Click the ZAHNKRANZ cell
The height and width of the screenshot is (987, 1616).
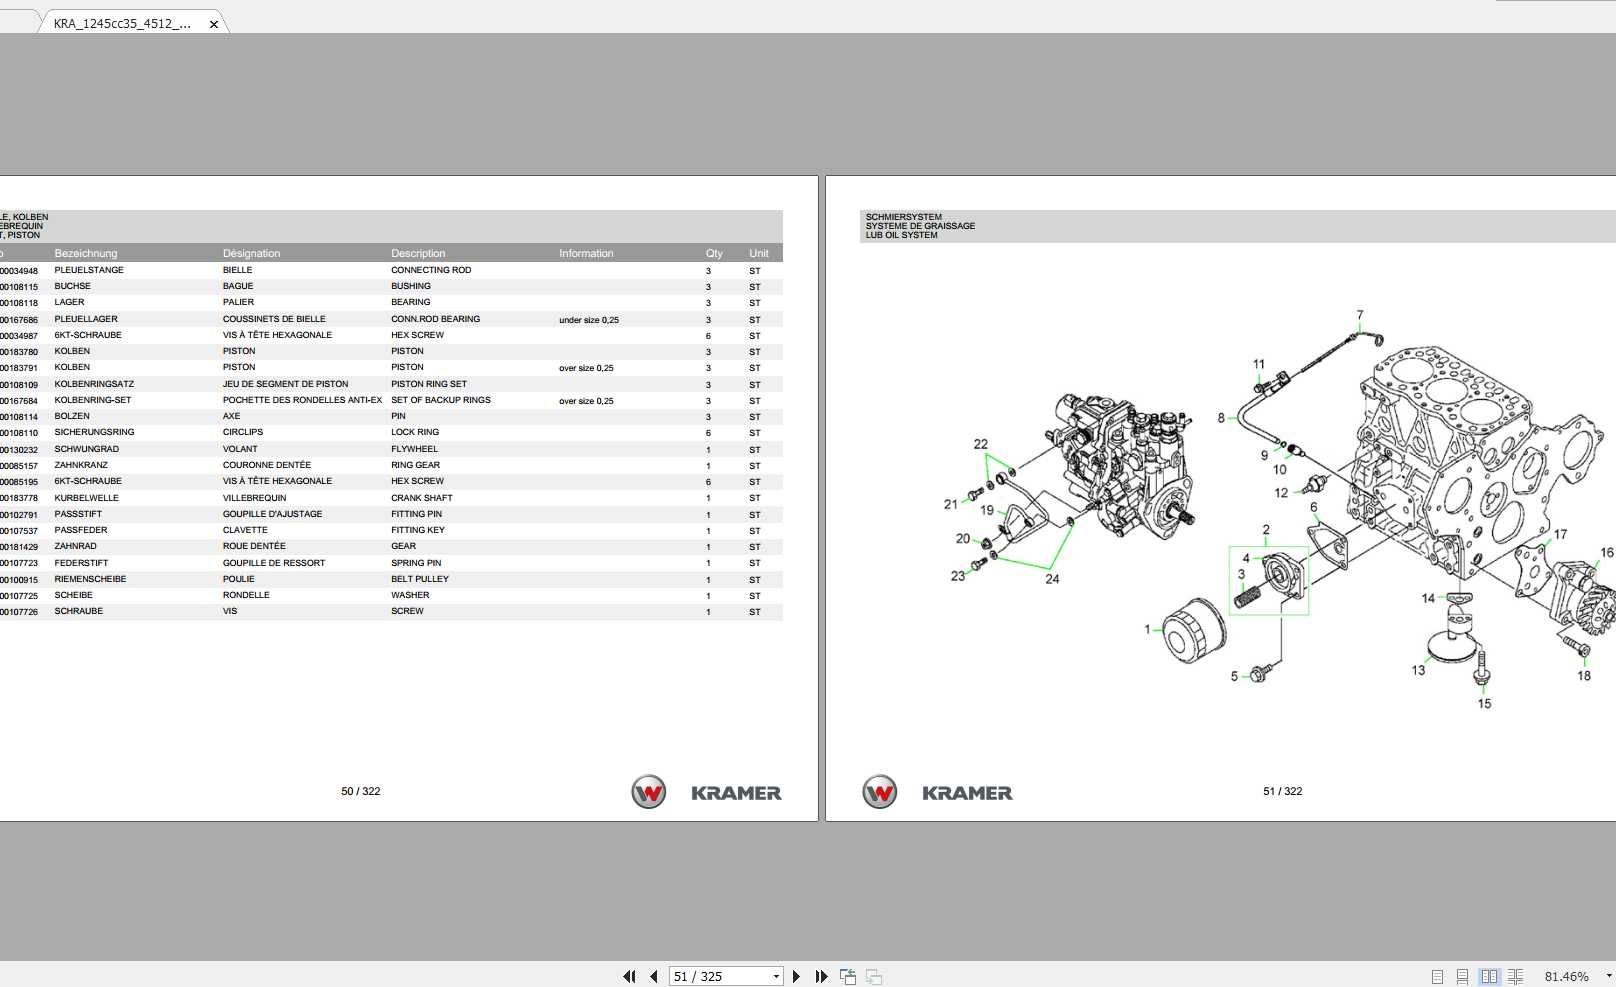tap(82, 465)
